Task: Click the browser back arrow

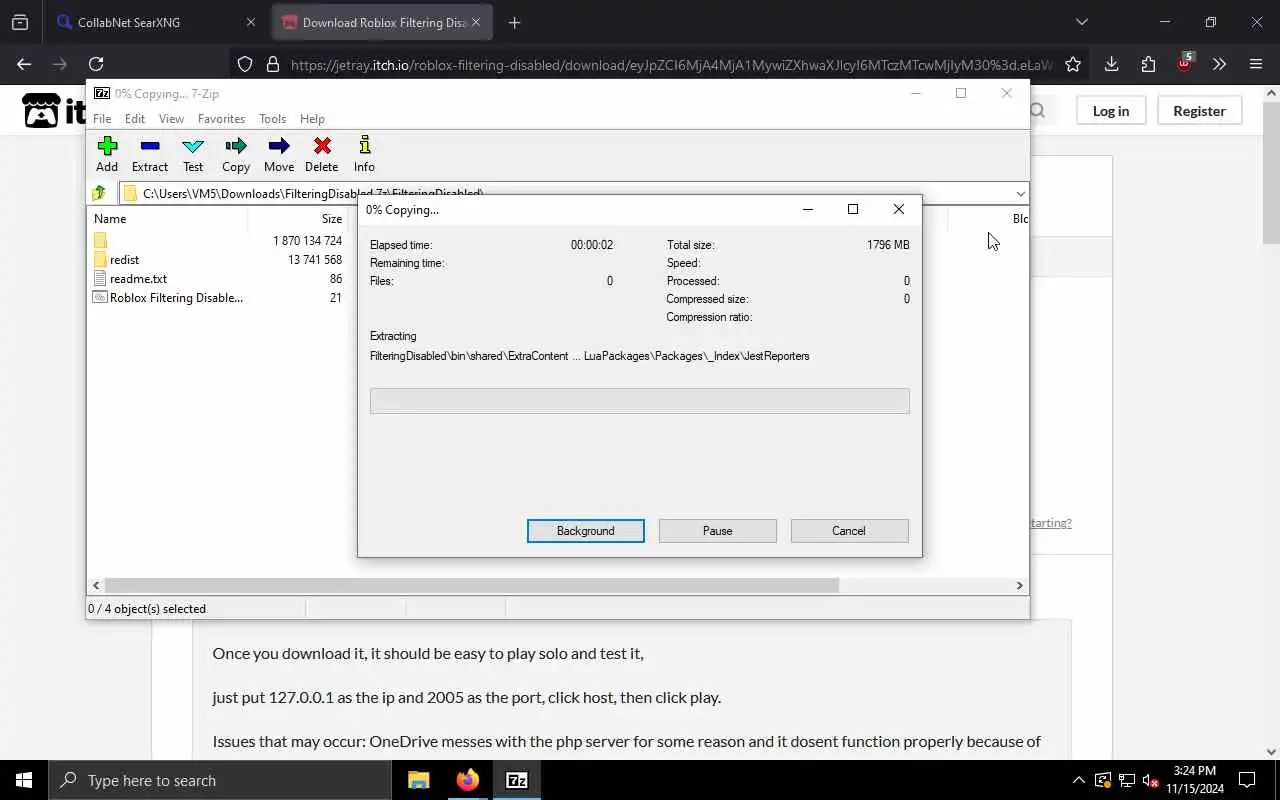Action: click(x=24, y=64)
